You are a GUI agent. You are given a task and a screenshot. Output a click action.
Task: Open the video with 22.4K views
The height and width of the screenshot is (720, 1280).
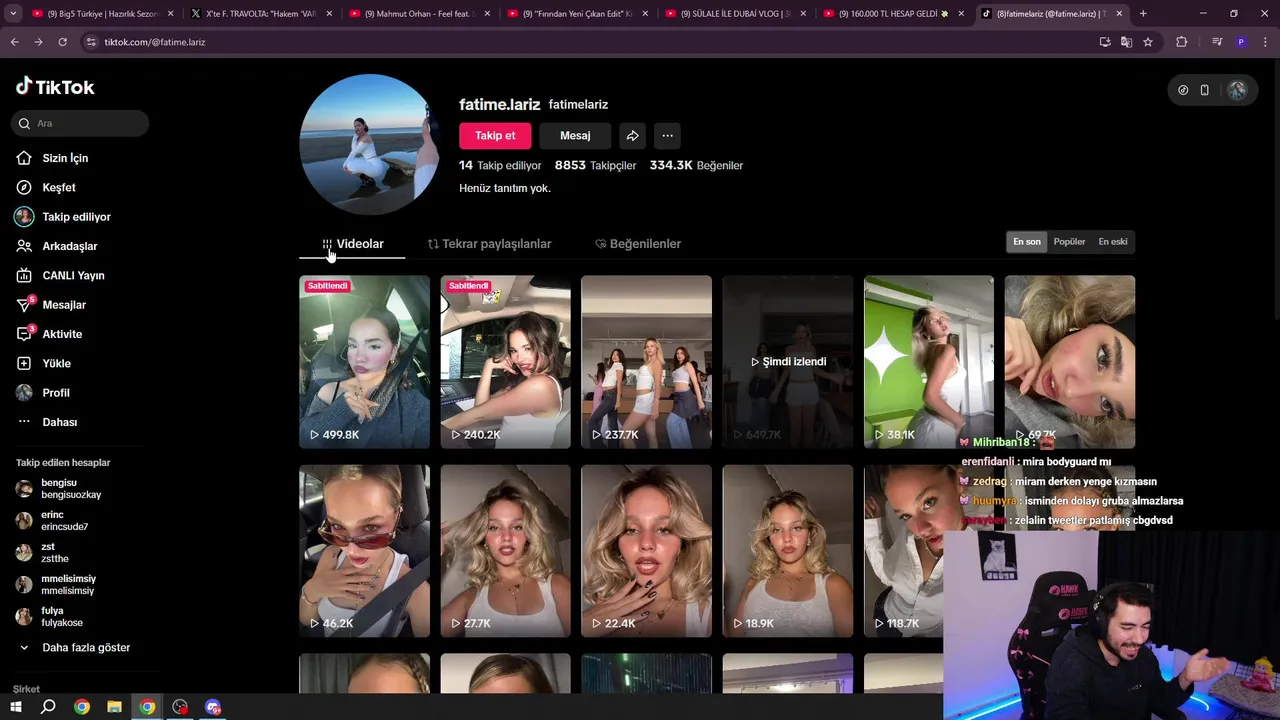[x=646, y=551]
